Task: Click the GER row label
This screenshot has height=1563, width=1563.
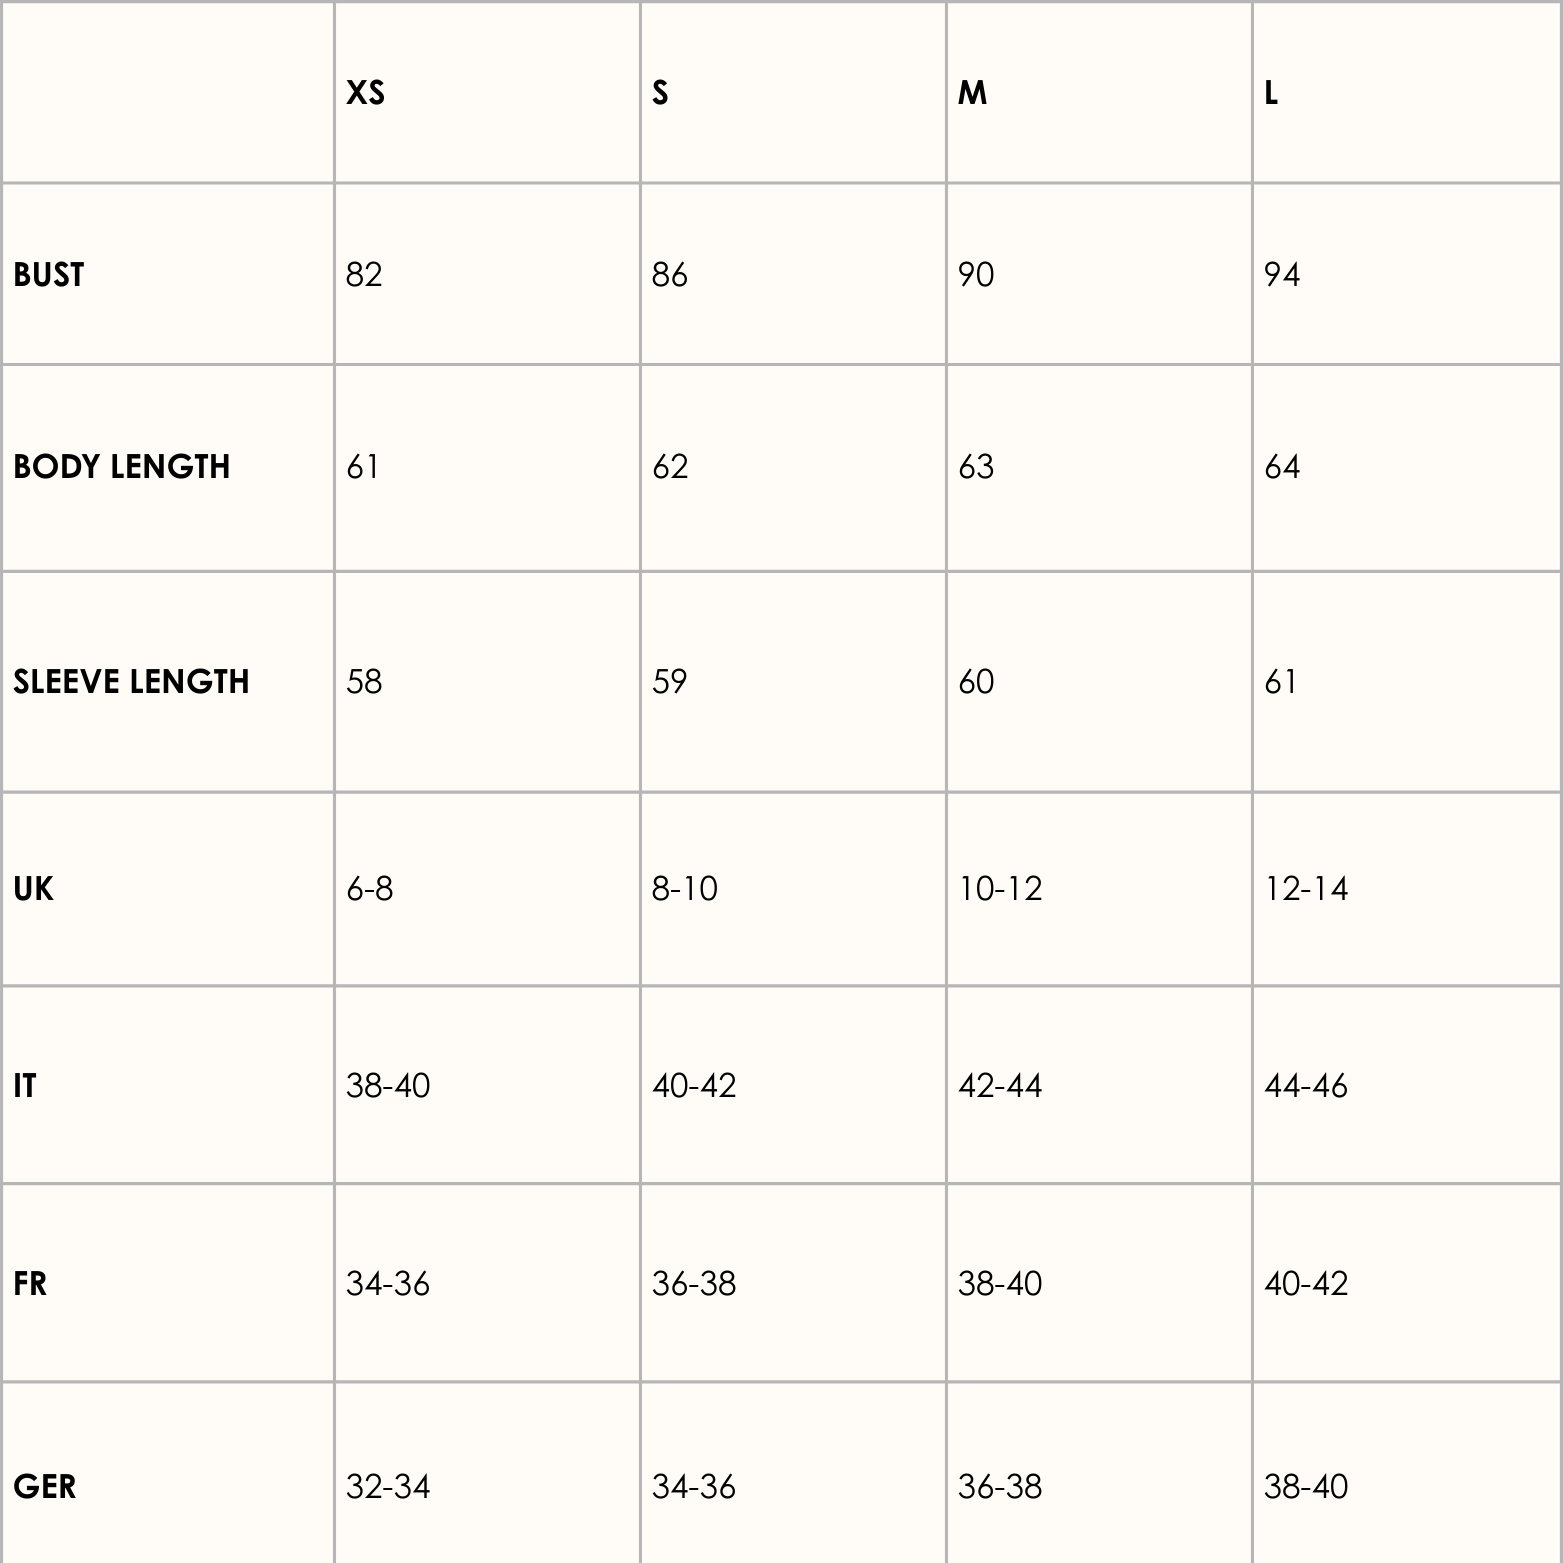Action: pyautogui.click(x=45, y=1487)
